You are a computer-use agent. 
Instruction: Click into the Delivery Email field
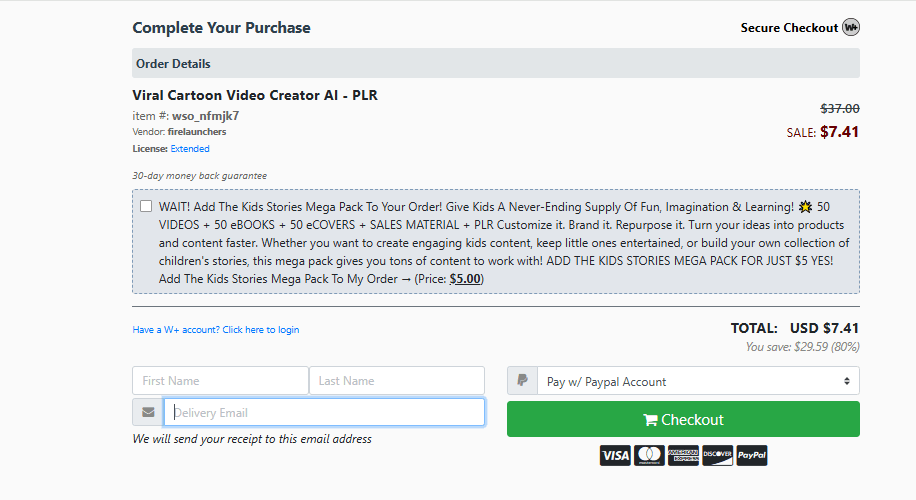point(324,412)
